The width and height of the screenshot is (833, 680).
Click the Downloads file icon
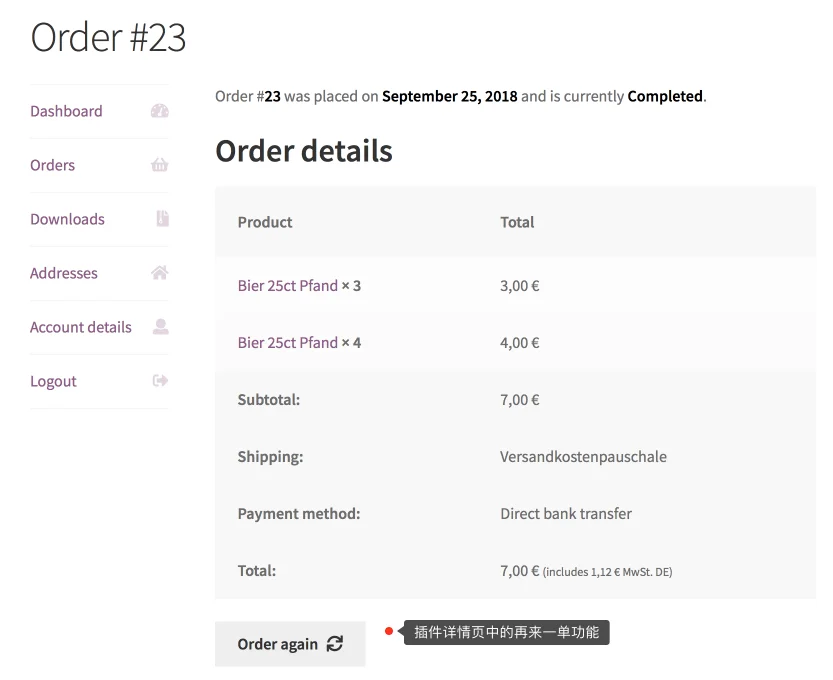162,219
